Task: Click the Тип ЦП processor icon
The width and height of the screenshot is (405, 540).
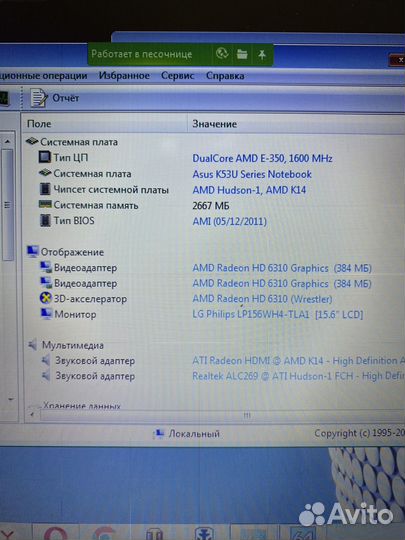Action: coord(45,157)
